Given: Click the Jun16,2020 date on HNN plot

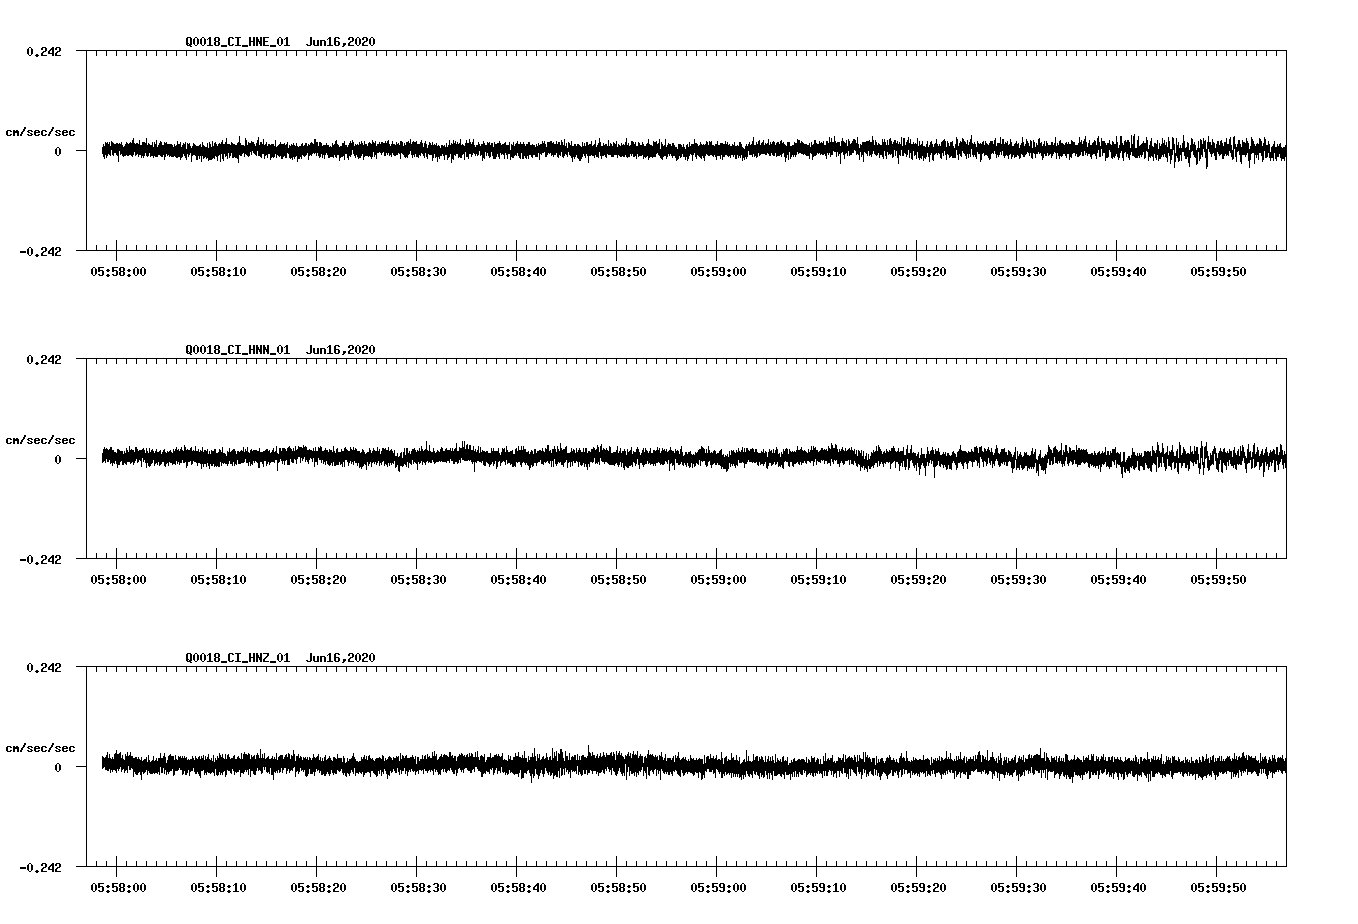Looking at the screenshot, I should click(341, 350).
